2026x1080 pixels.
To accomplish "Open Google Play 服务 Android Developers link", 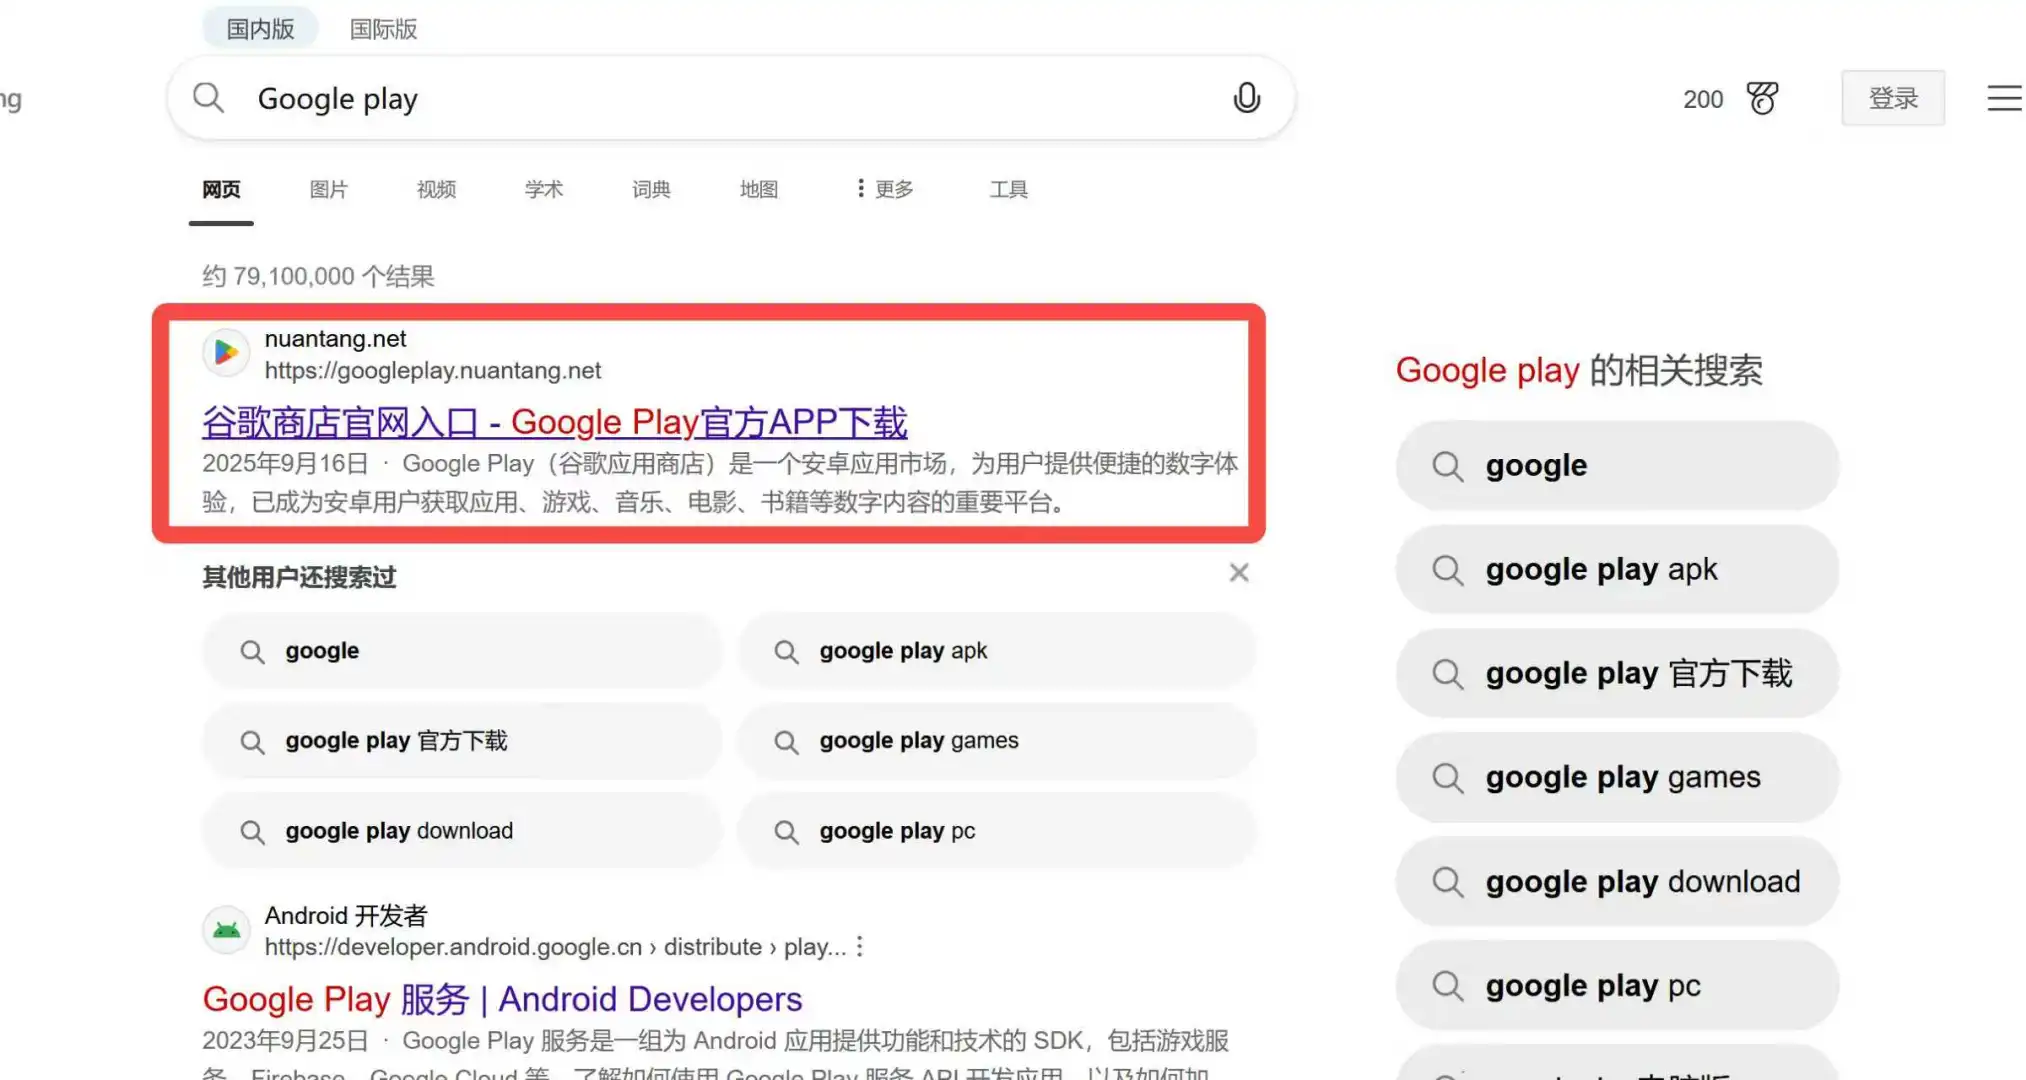I will pos(502,998).
